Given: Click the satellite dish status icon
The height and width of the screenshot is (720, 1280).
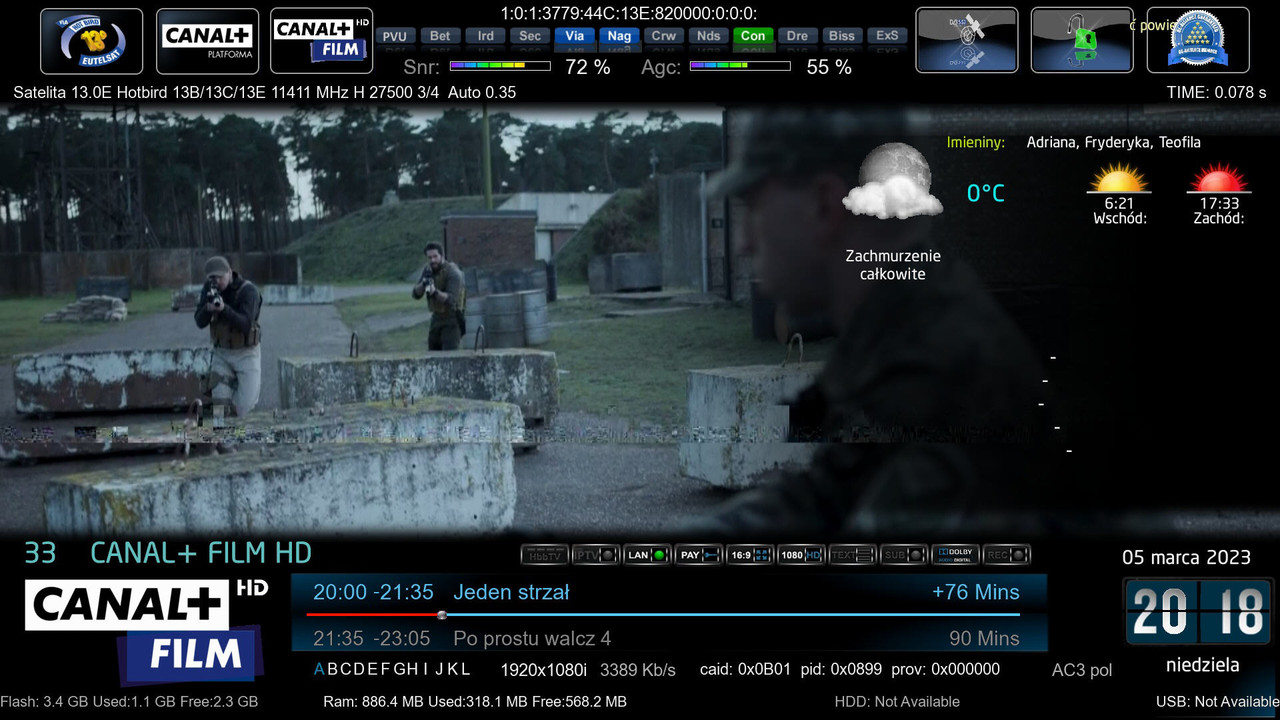Looking at the screenshot, I should [967, 41].
